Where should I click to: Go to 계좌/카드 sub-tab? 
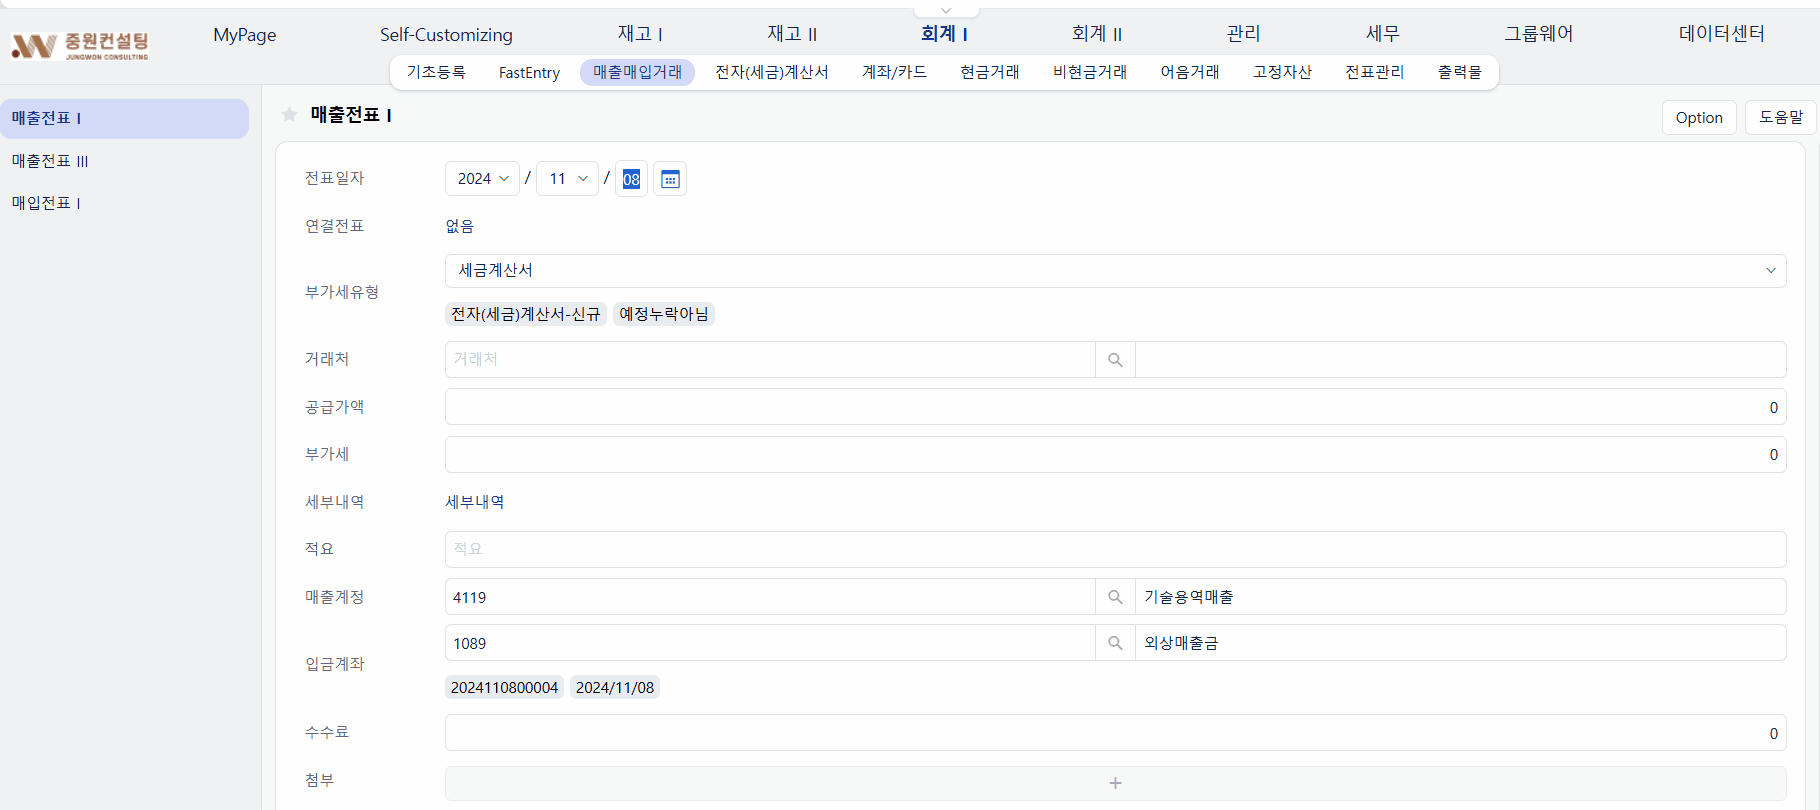894,72
